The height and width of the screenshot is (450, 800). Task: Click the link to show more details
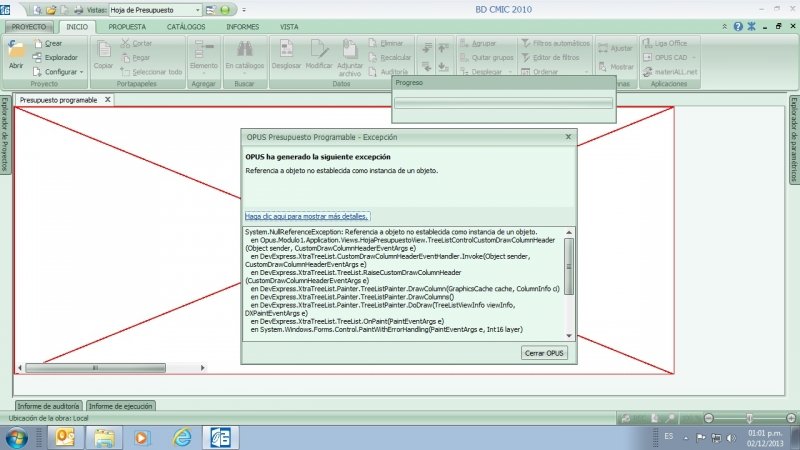click(307, 216)
